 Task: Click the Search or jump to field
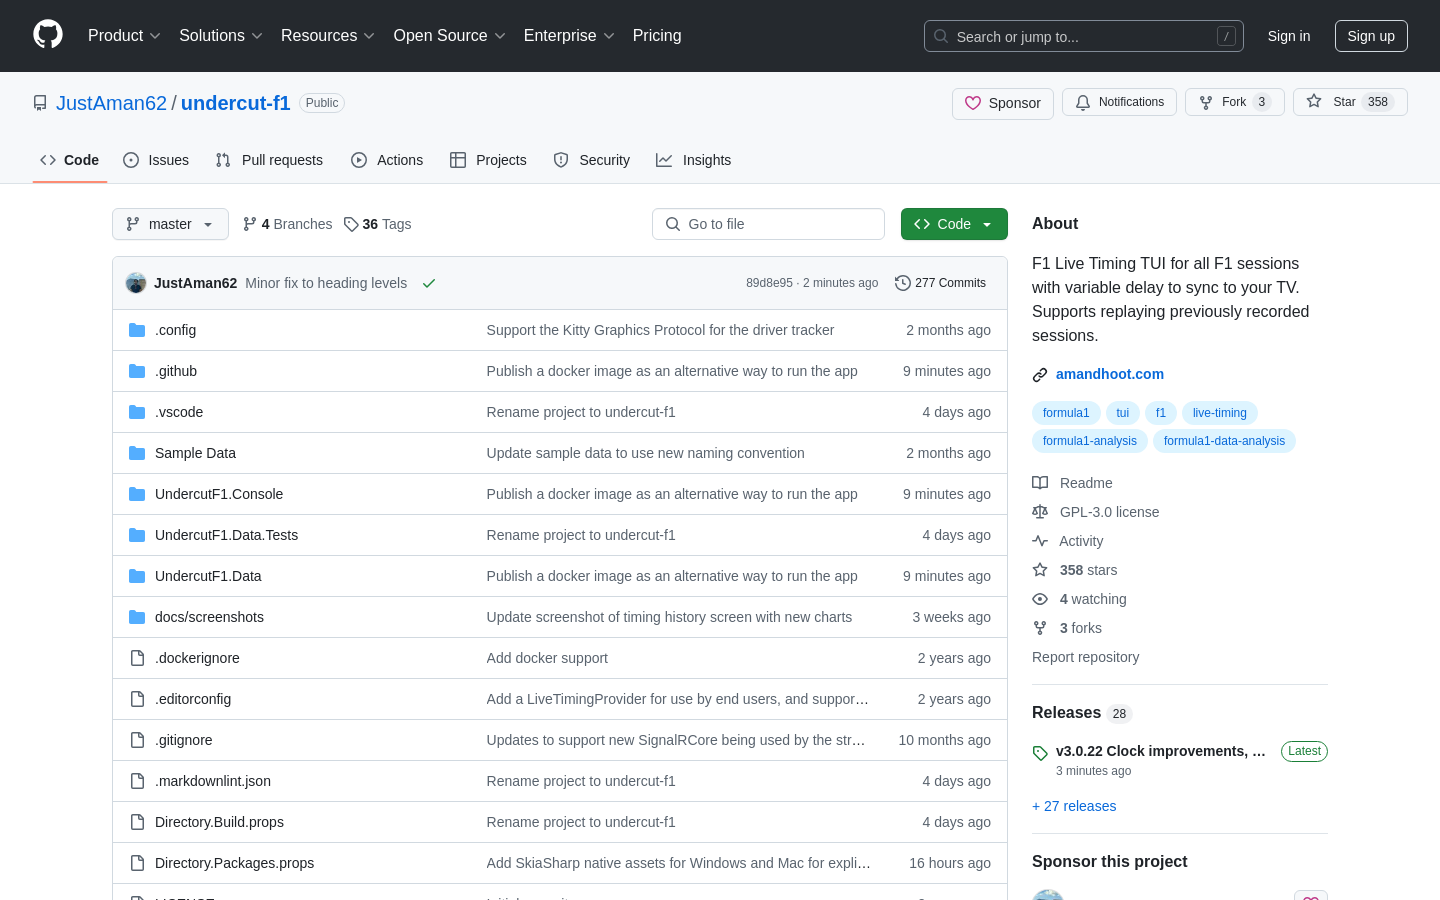tap(1084, 36)
